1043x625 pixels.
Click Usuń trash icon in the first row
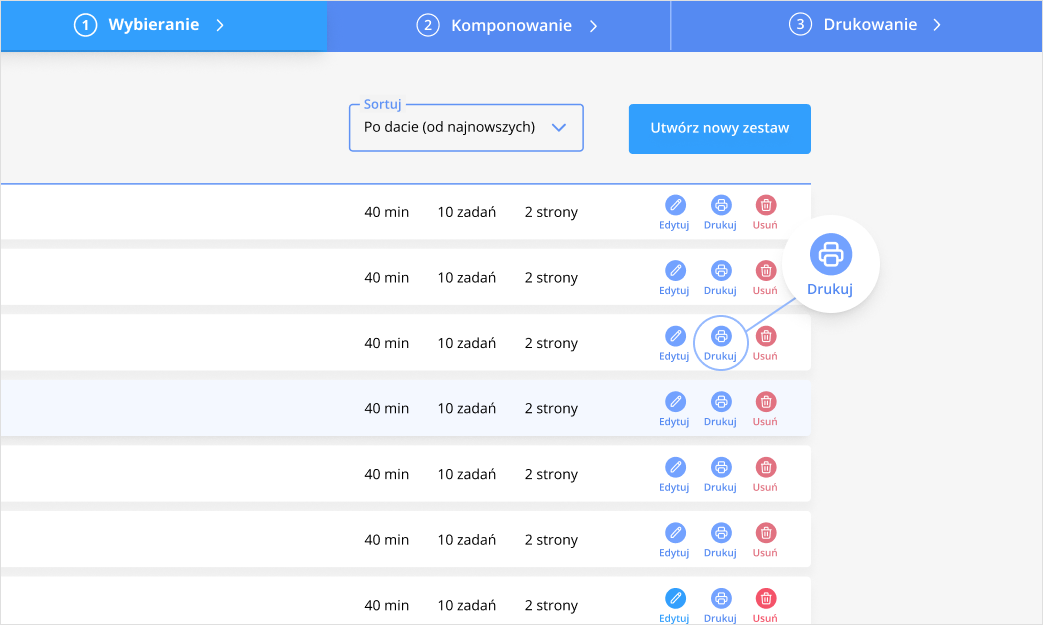click(x=766, y=205)
